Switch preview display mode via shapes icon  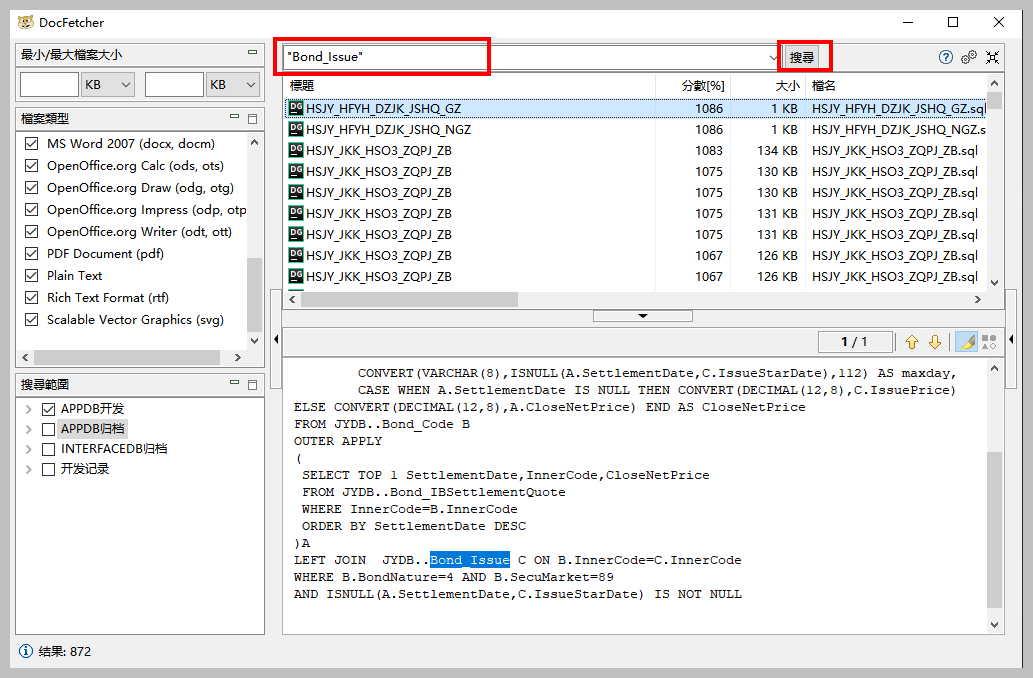point(988,342)
